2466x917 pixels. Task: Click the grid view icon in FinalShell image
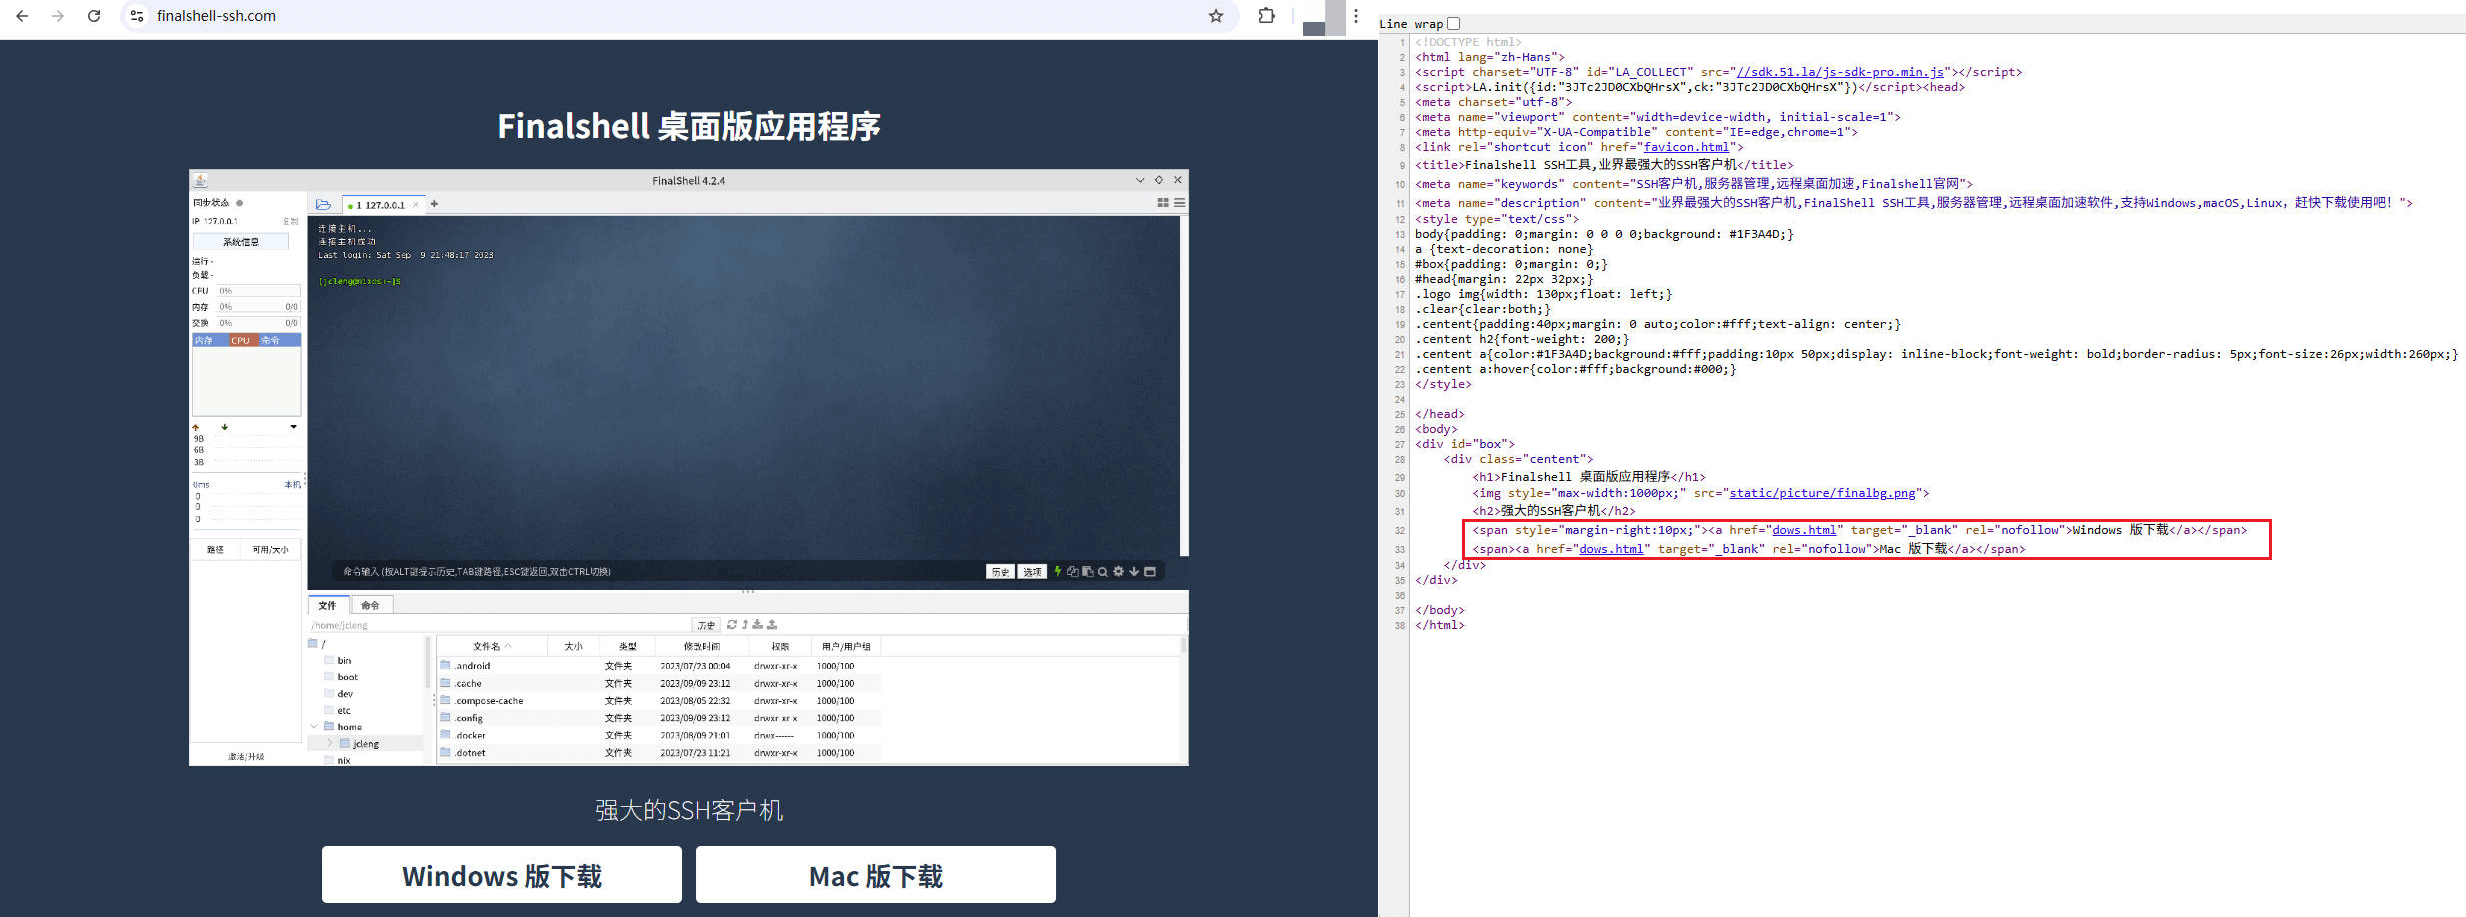1163,203
